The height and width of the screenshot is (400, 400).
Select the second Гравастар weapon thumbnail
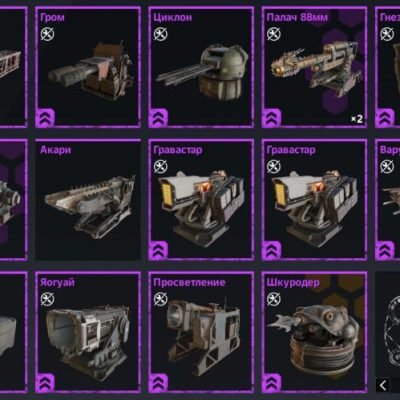[x=314, y=199]
